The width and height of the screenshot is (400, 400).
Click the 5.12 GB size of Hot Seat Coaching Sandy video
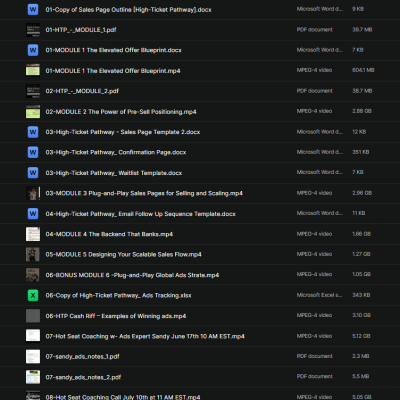click(361, 336)
